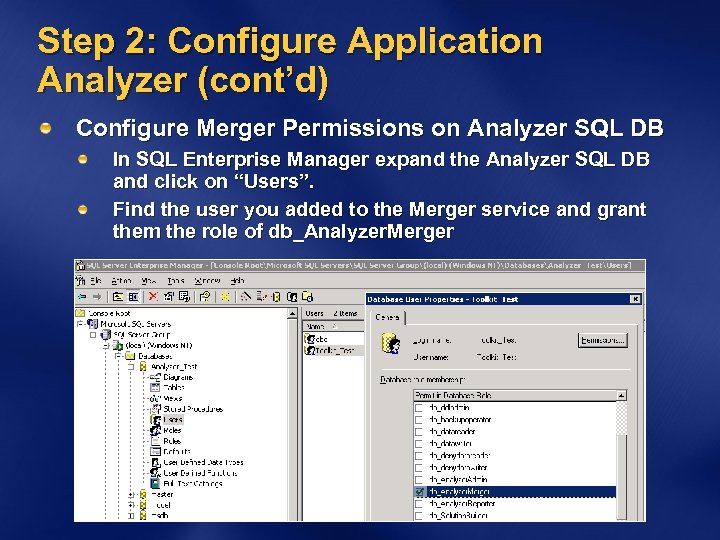Viewport: 720px width, 540px height.
Task: Click the Register Server toolbar icon
Action: (x=261, y=297)
